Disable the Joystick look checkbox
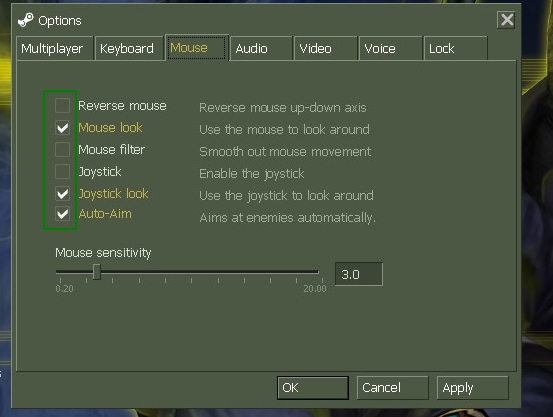 tap(62, 193)
